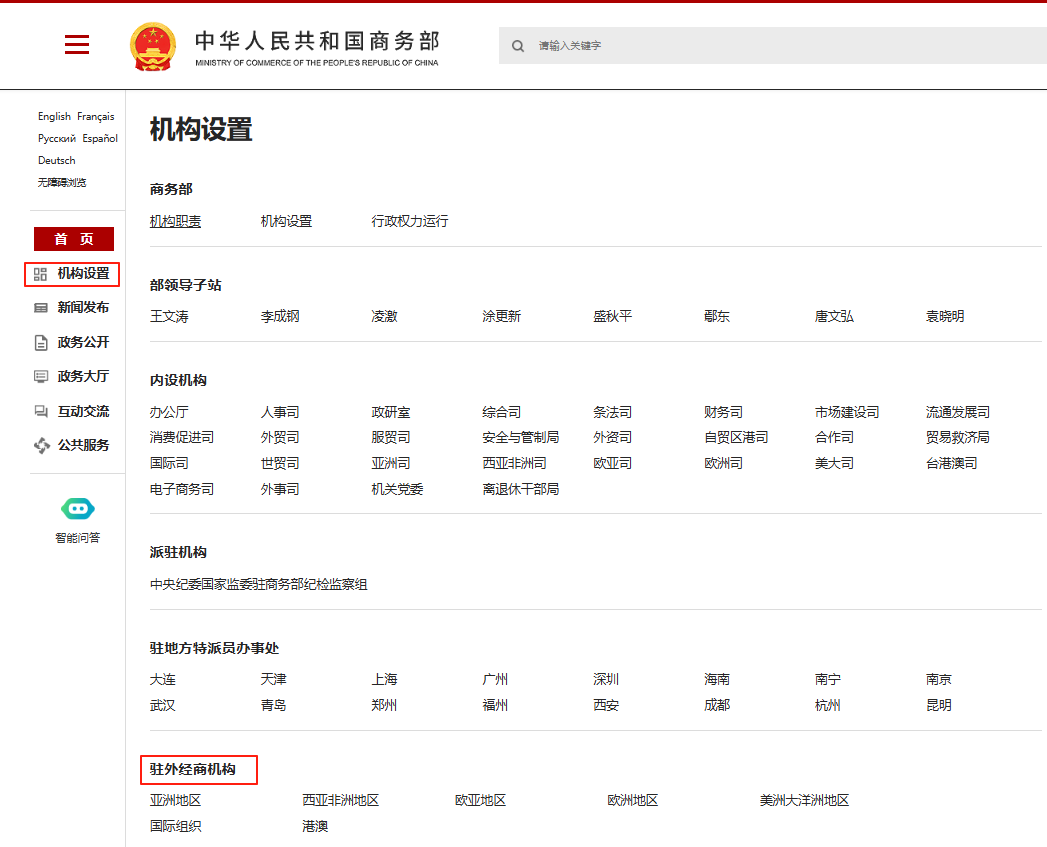Viewport: 1047px width, 847px height.
Task: Open 无障碍浏览 accessibility mode
Action: 62,182
